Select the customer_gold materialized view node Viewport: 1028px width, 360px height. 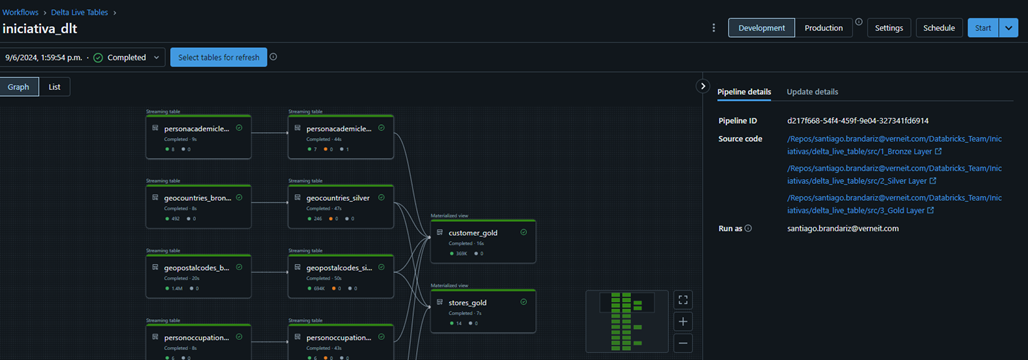(483, 241)
